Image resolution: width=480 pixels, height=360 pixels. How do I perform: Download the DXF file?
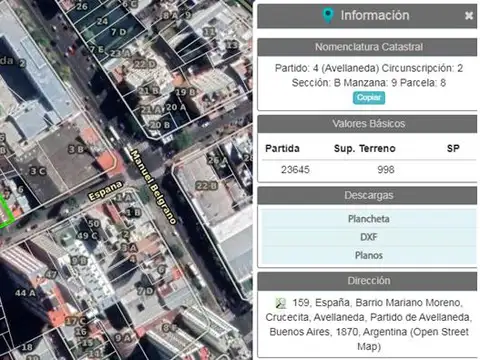pos(369,237)
